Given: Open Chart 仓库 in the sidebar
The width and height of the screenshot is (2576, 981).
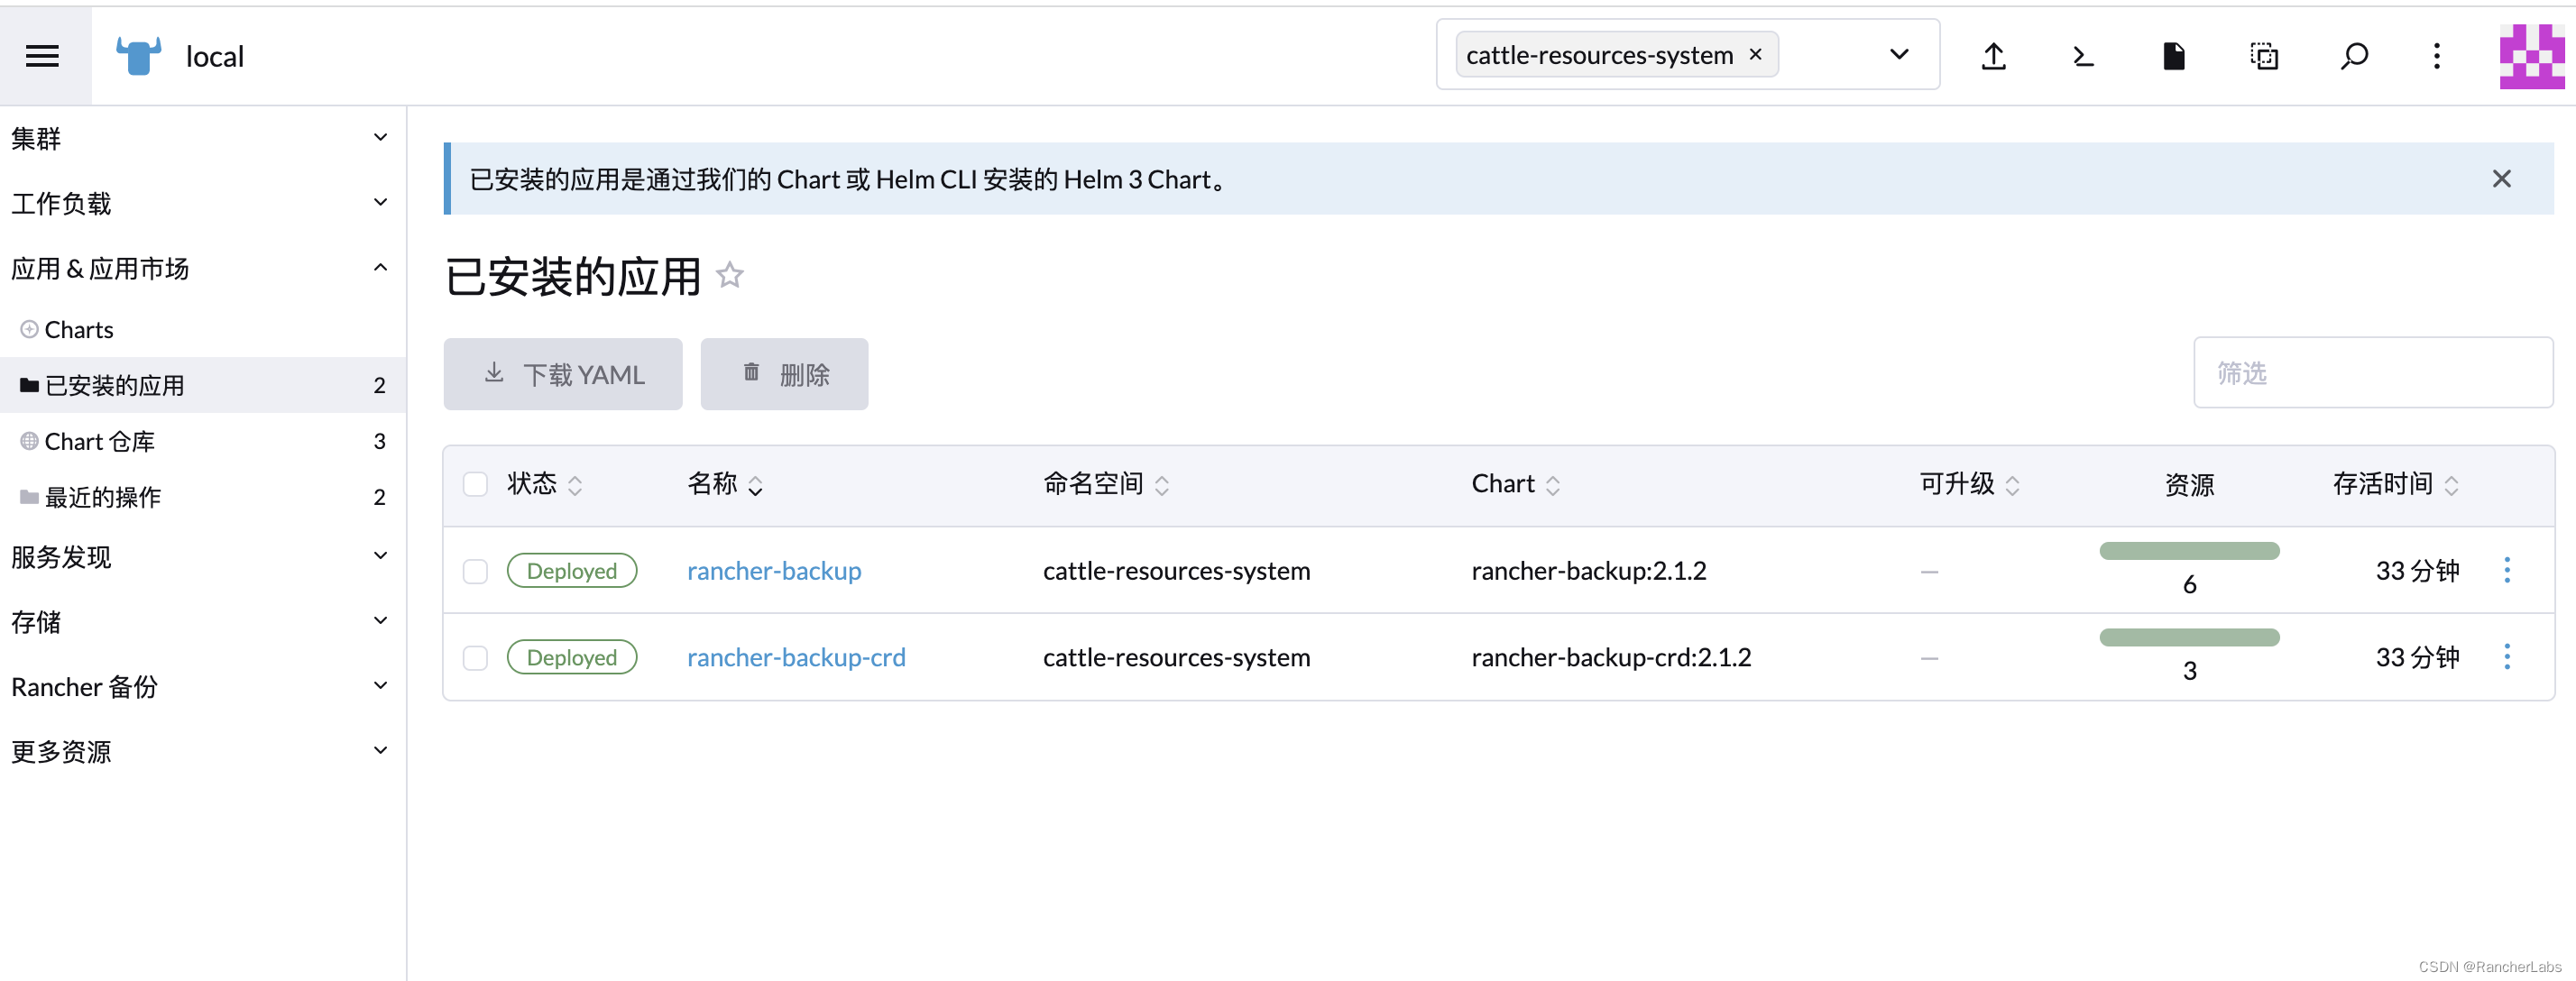Looking at the screenshot, I should [99, 442].
